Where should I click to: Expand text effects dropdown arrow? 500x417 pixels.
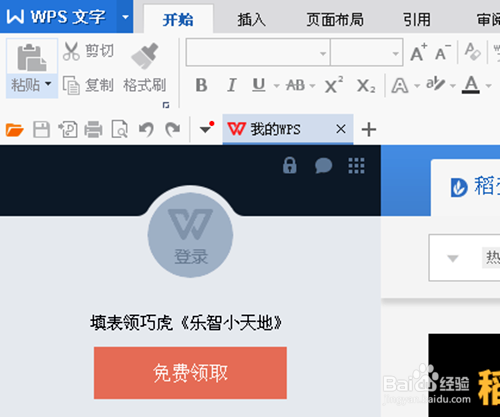point(417,86)
